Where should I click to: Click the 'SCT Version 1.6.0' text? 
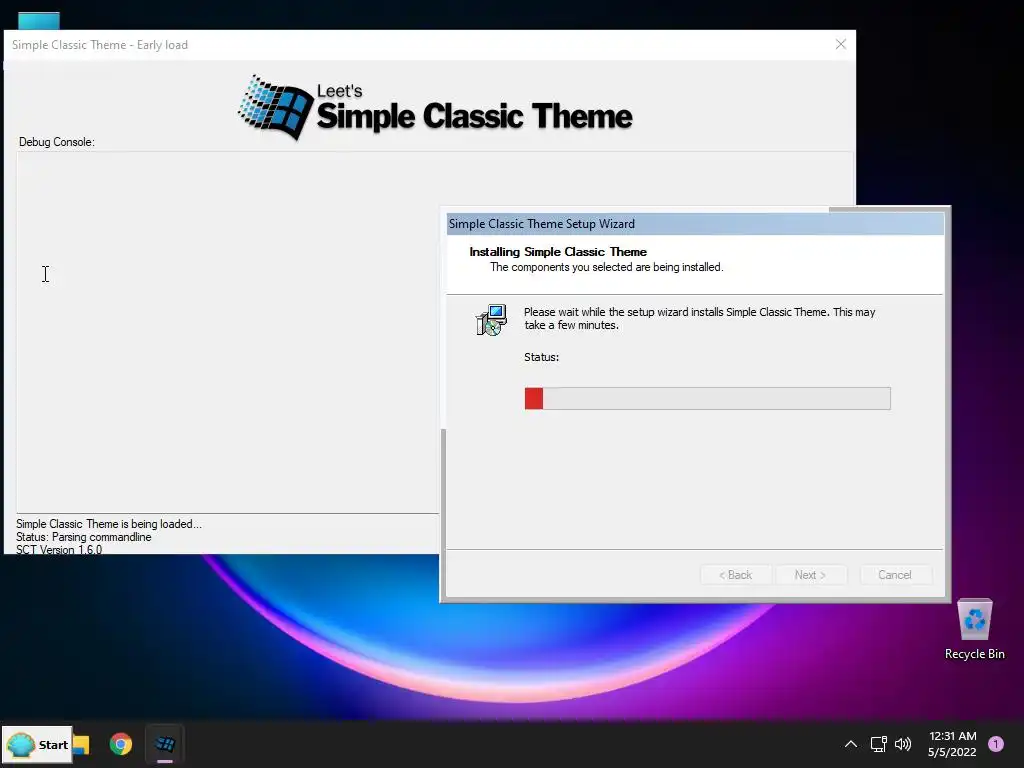(x=59, y=549)
